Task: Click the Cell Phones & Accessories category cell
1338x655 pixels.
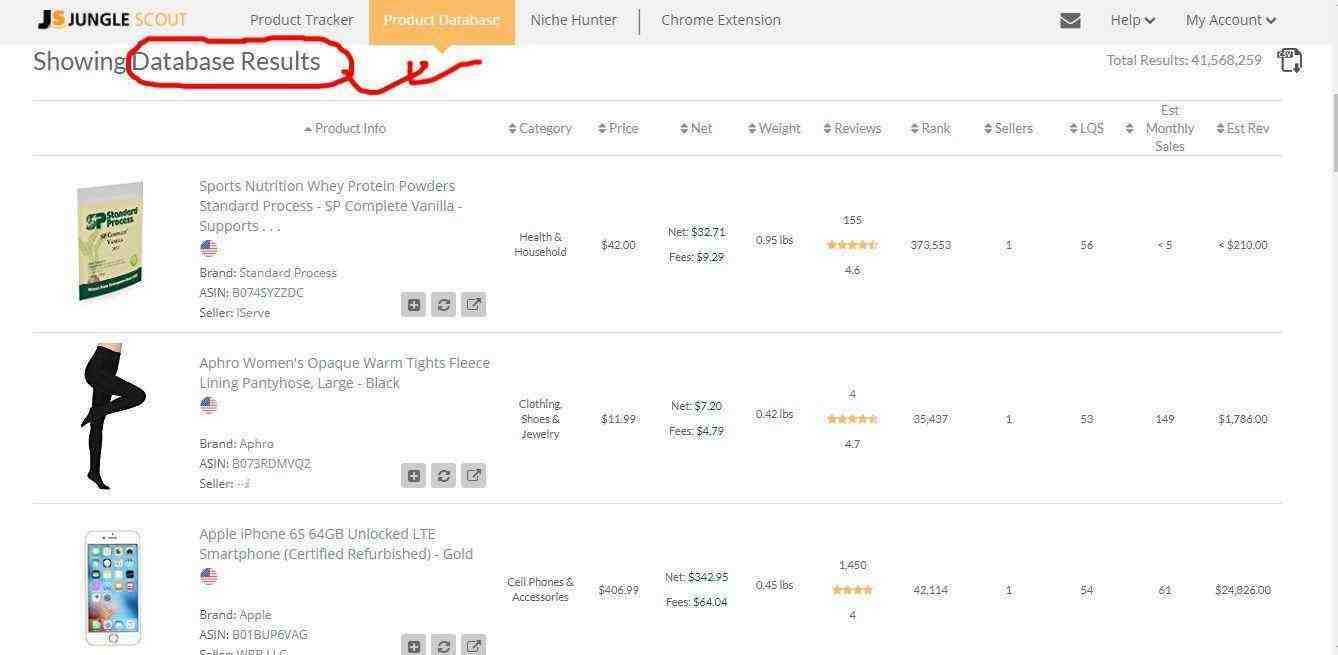Action: point(540,590)
